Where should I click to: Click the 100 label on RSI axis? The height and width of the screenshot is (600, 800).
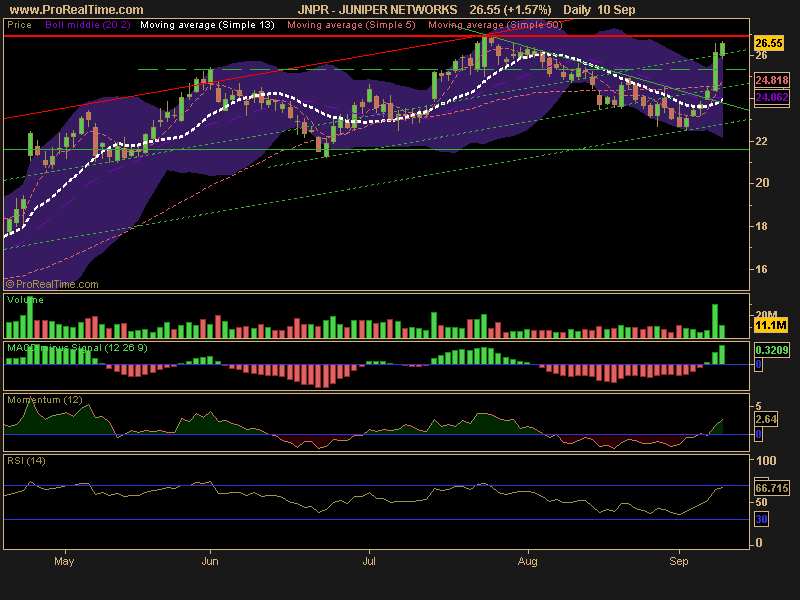[766, 461]
